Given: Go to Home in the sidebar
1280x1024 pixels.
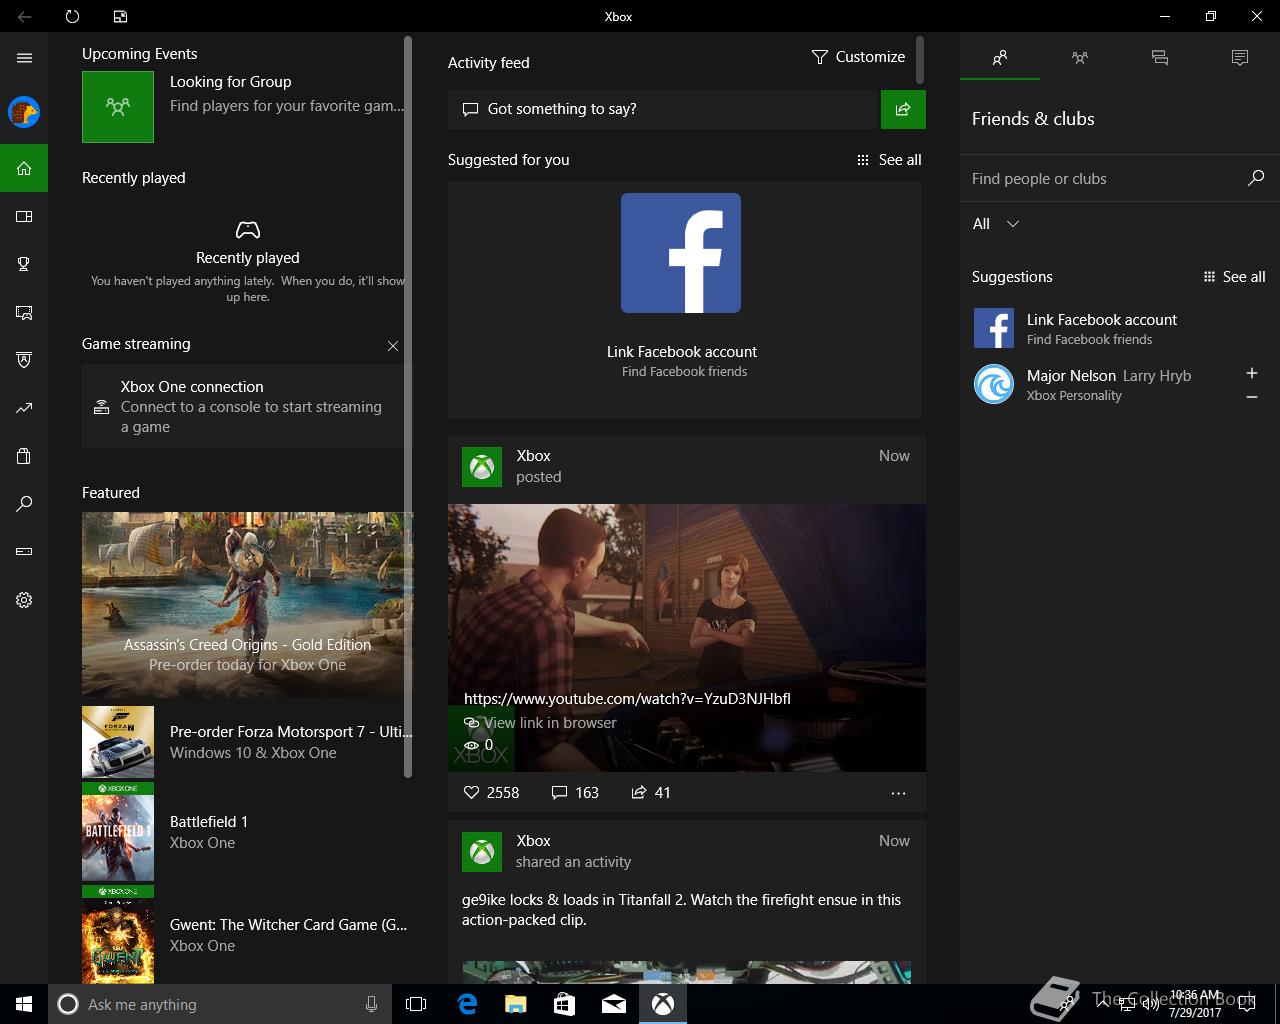Looking at the screenshot, I should 24,168.
